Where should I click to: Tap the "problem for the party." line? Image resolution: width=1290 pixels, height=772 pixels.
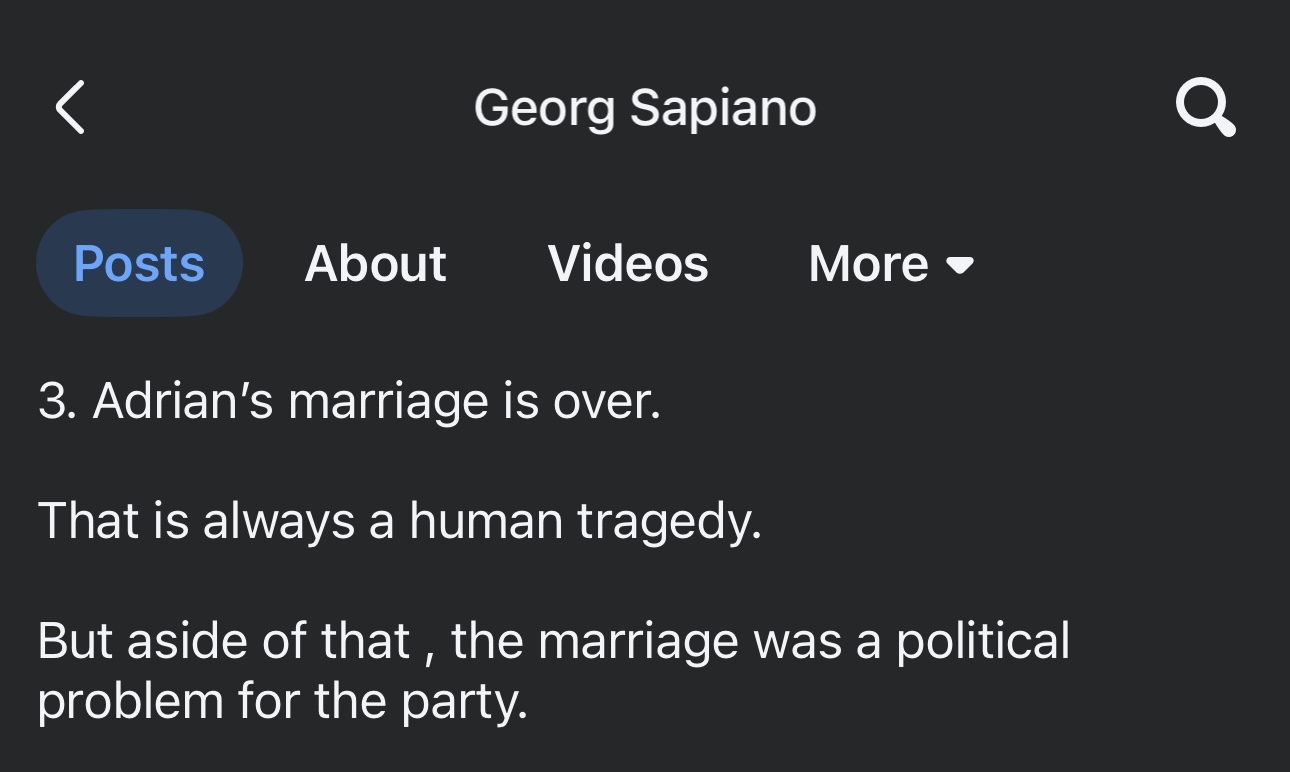282,701
